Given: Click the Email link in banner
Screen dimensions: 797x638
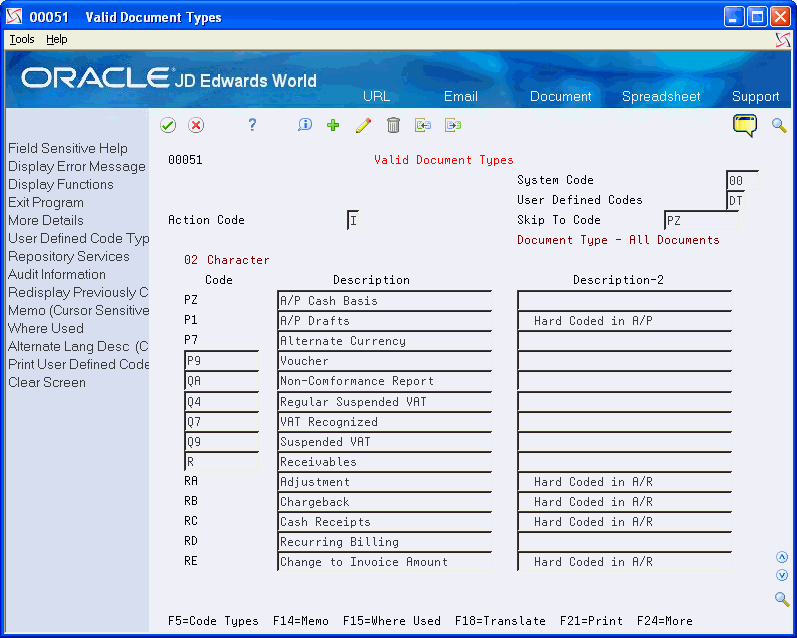Looking at the screenshot, I should (x=461, y=96).
